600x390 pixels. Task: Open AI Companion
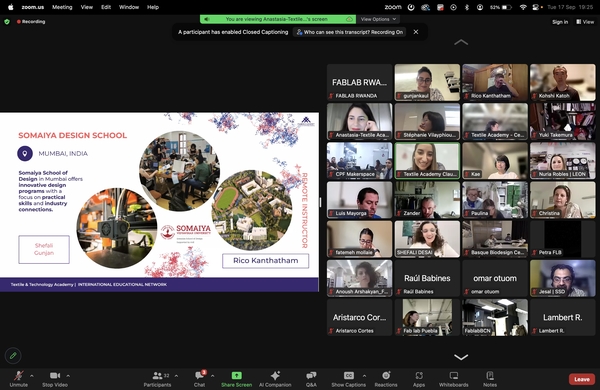click(x=275, y=379)
